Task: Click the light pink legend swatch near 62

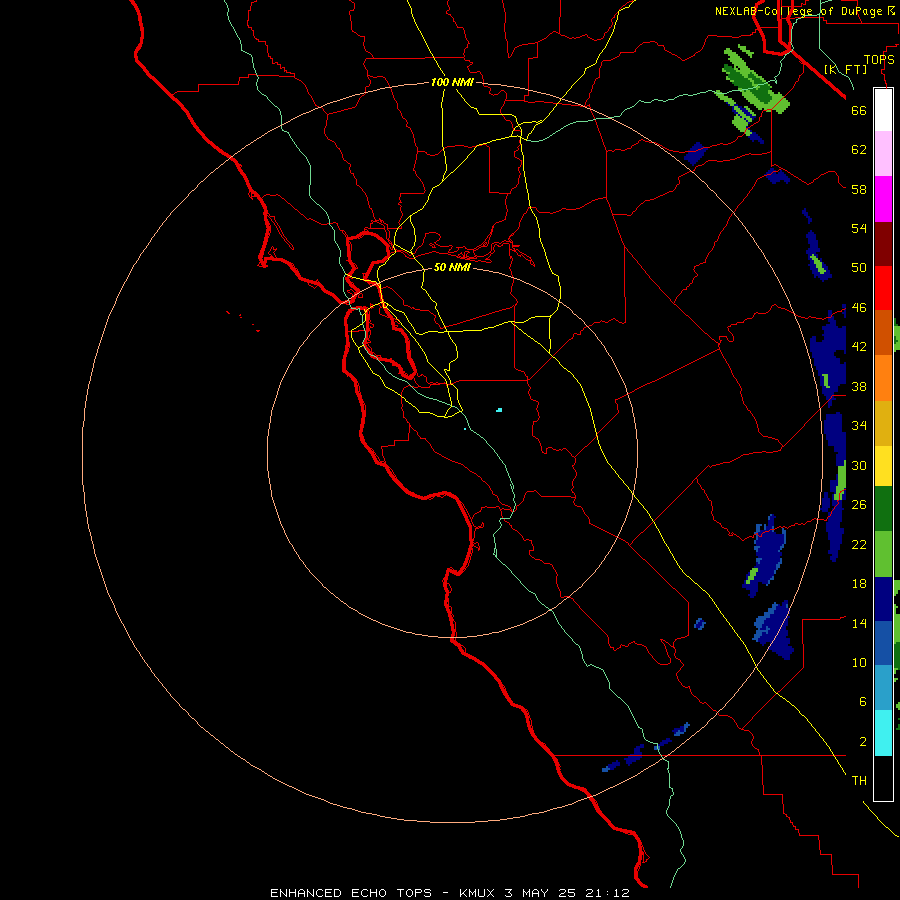Action: pyautogui.click(x=883, y=154)
